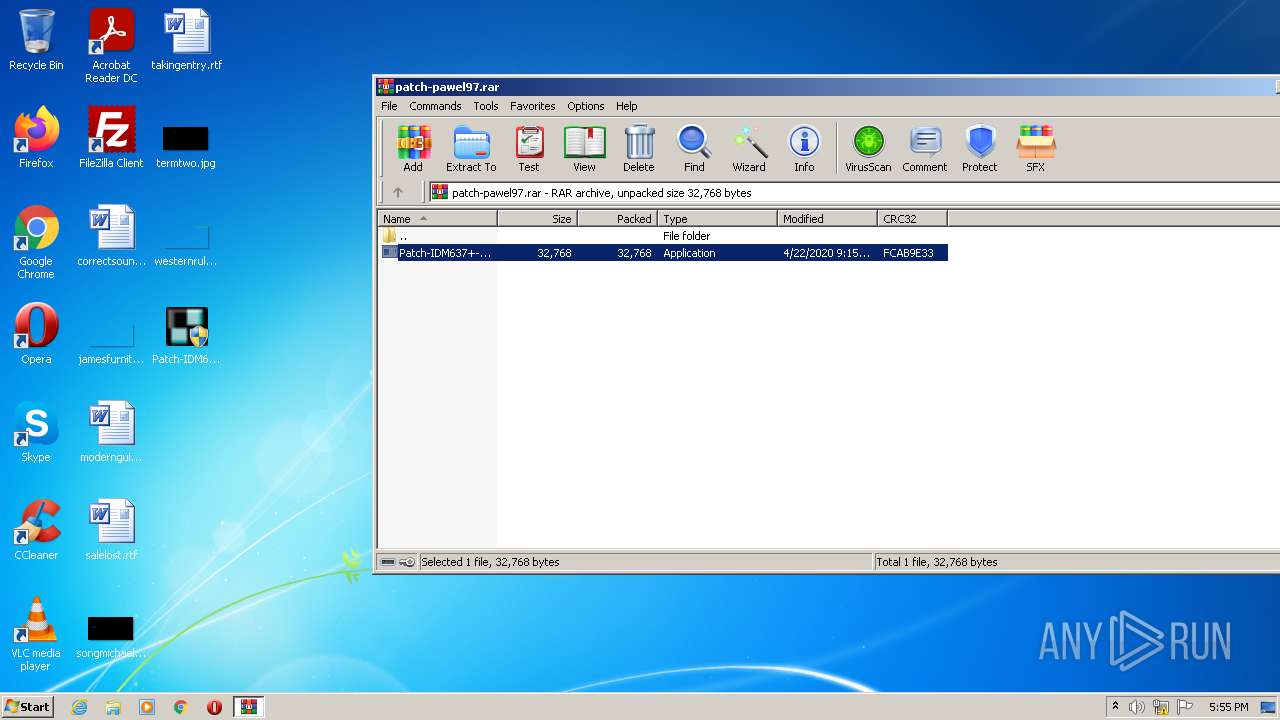Open the Help menu
This screenshot has height=720, width=1280.
[627, 106]
